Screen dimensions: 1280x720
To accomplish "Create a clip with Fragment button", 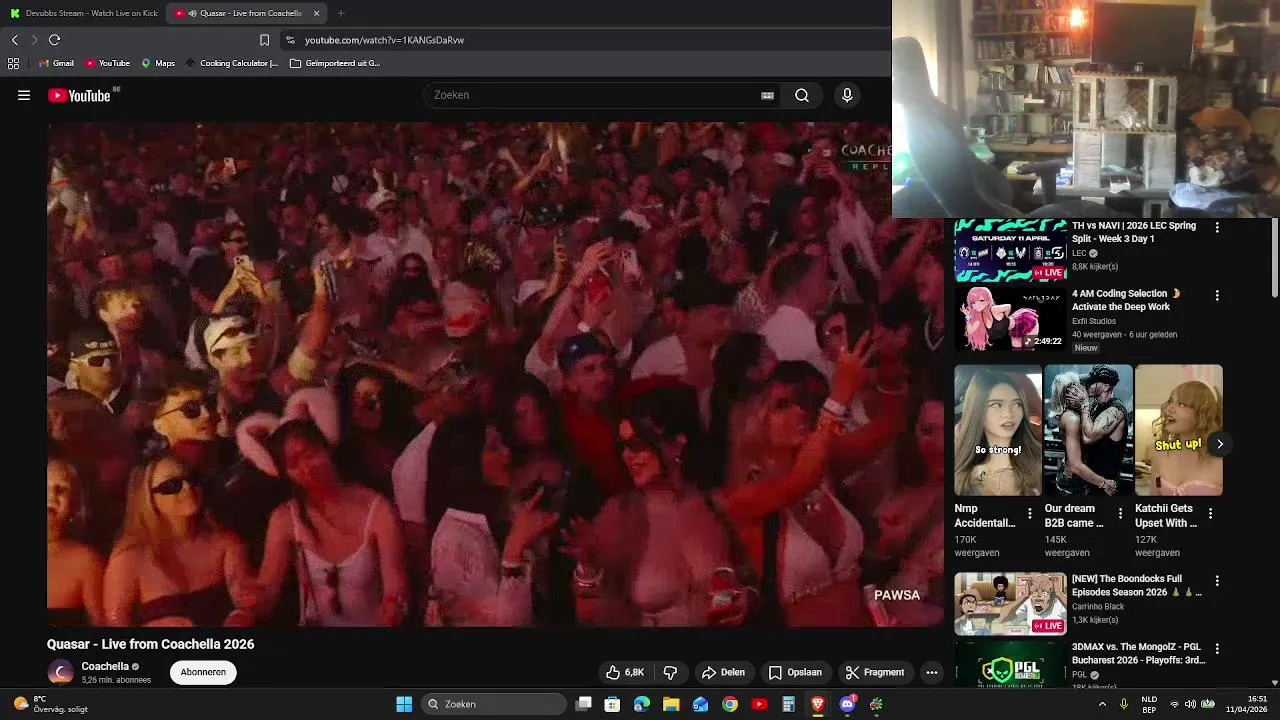I will pyautogui.click(x=874, y=672).
